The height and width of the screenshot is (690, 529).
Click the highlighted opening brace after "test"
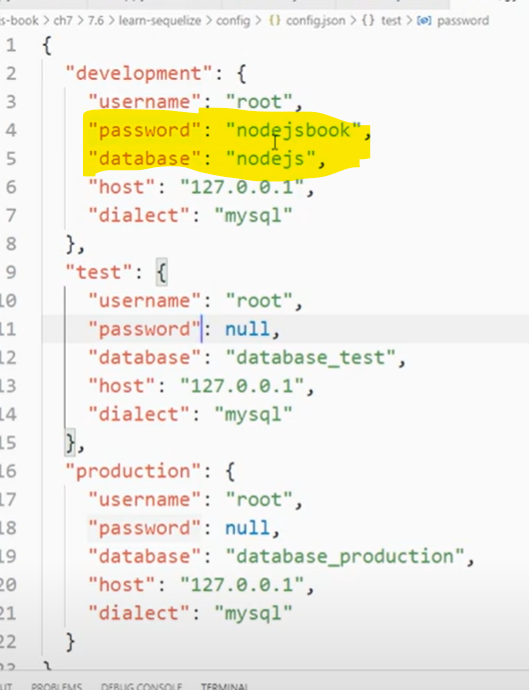click(x=162, y=272)
